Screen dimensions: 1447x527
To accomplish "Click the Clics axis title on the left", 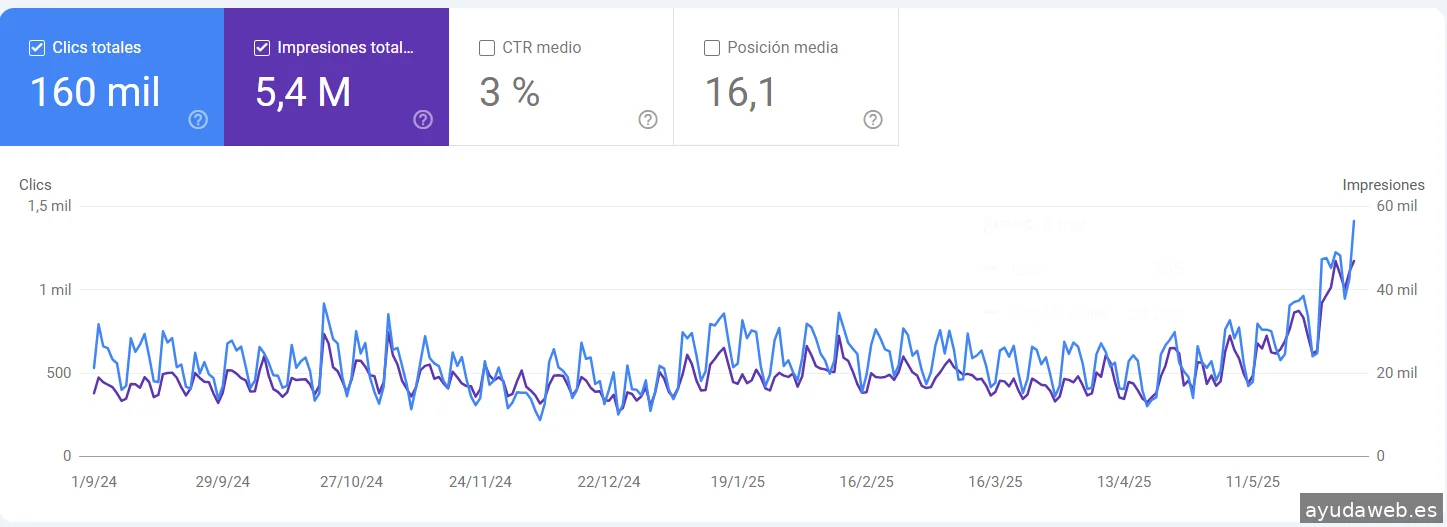I will 35,185.
